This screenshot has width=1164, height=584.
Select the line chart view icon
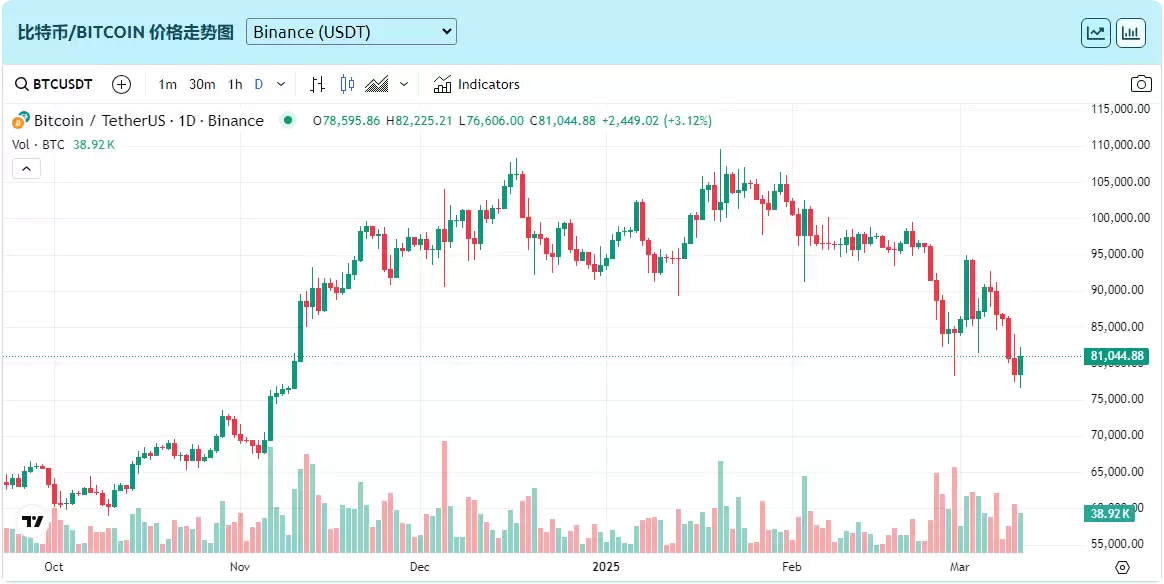coord(1095,32)
